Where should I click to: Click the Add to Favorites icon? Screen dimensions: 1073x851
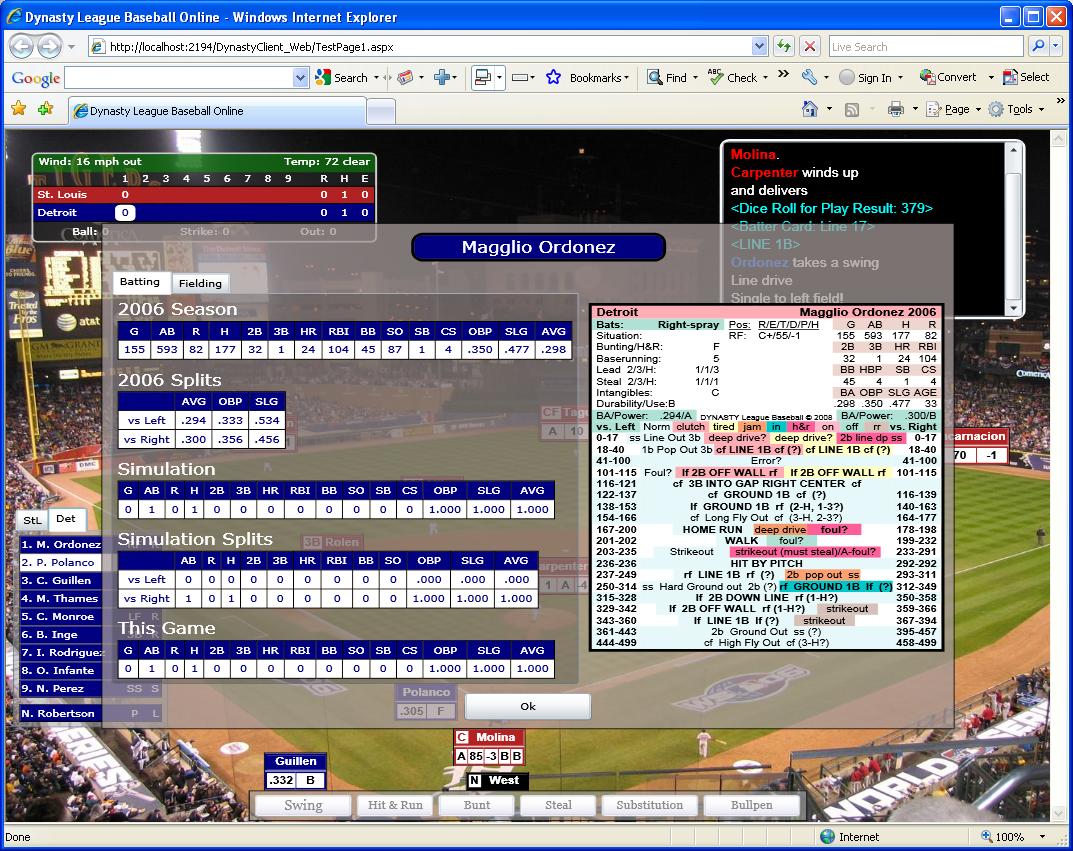(x=45, y=109)
